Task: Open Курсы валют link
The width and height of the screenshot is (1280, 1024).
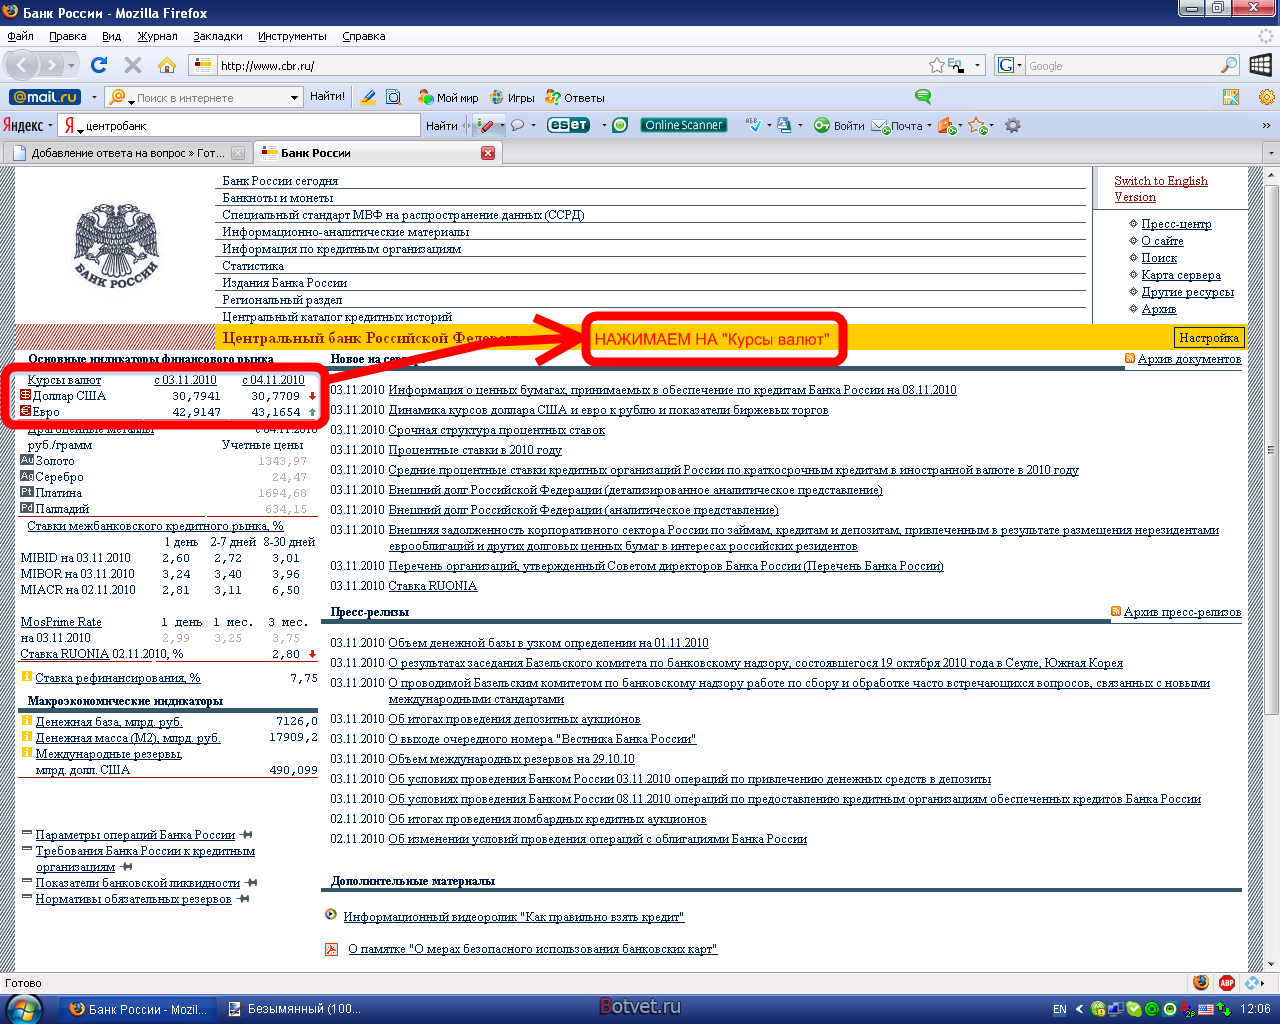Action: [x=64, y=380]
